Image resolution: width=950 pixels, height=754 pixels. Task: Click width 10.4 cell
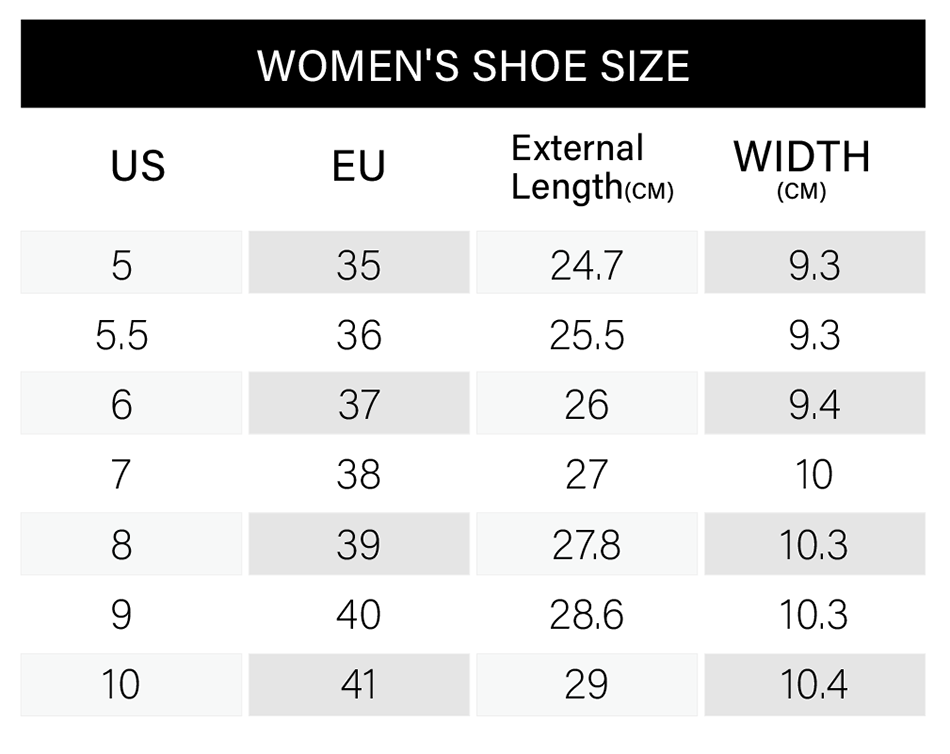click(815, 685)
